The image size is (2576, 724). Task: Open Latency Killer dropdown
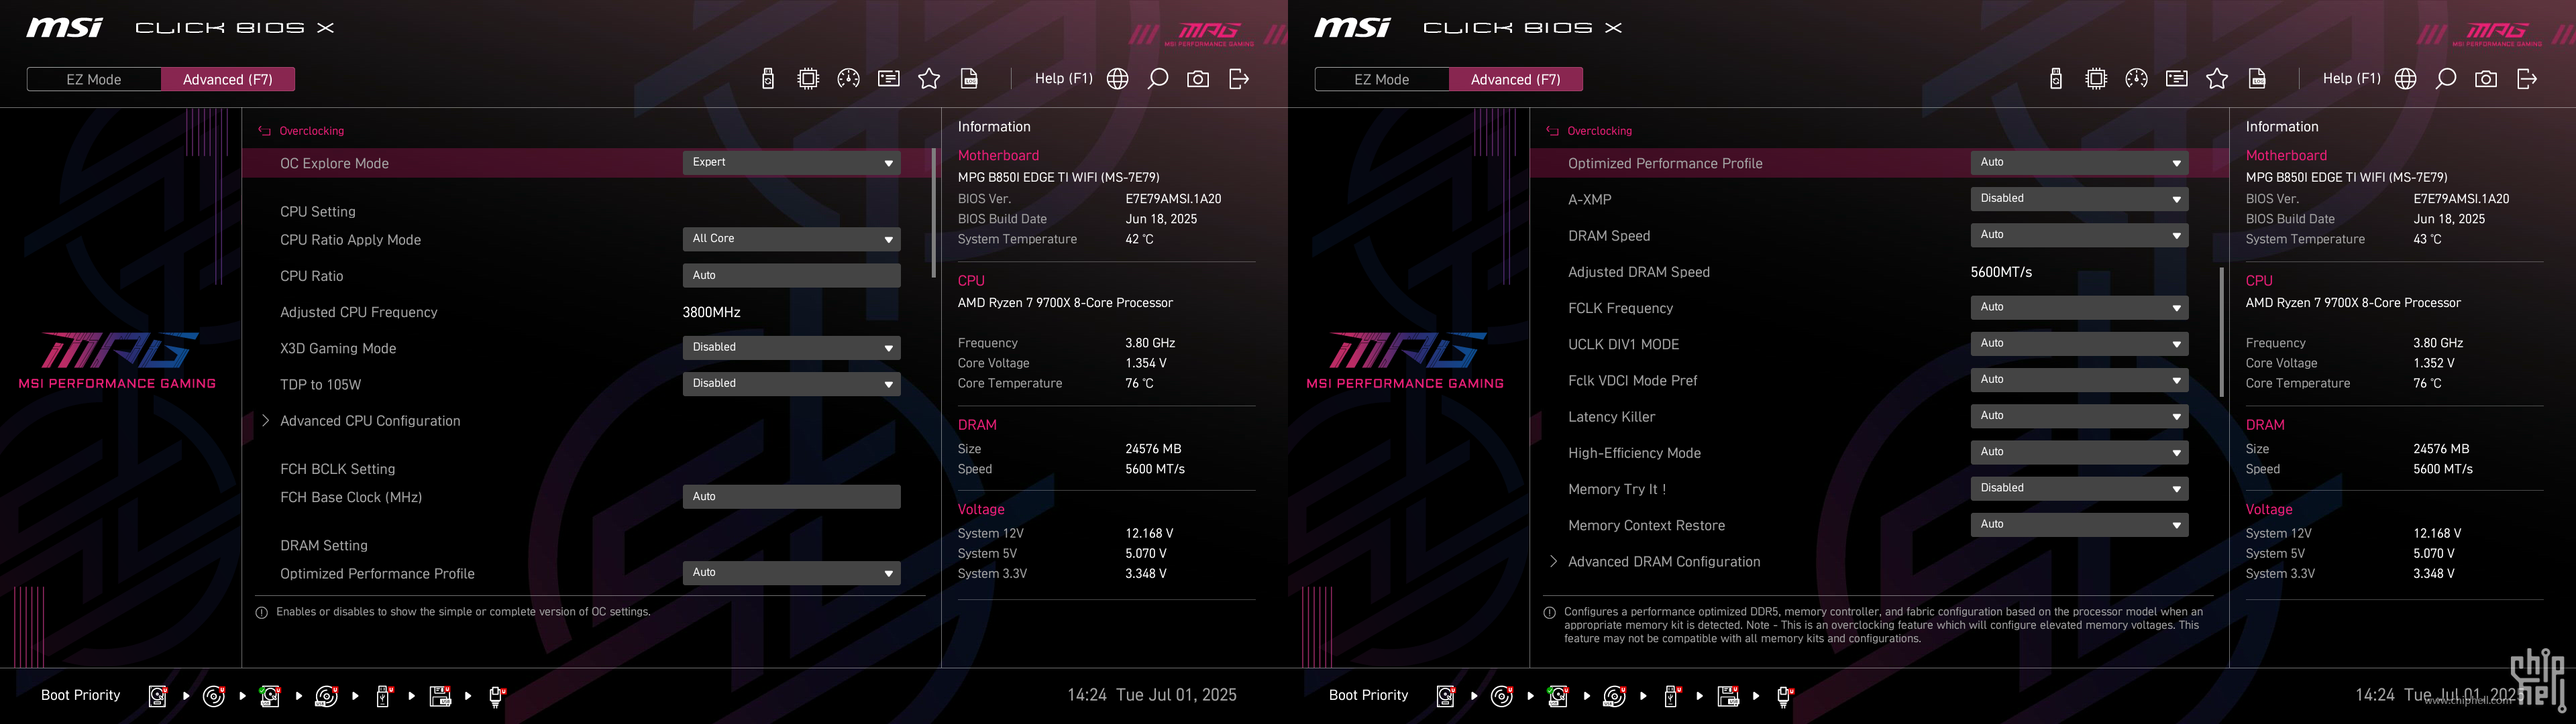coord(2079,416)
